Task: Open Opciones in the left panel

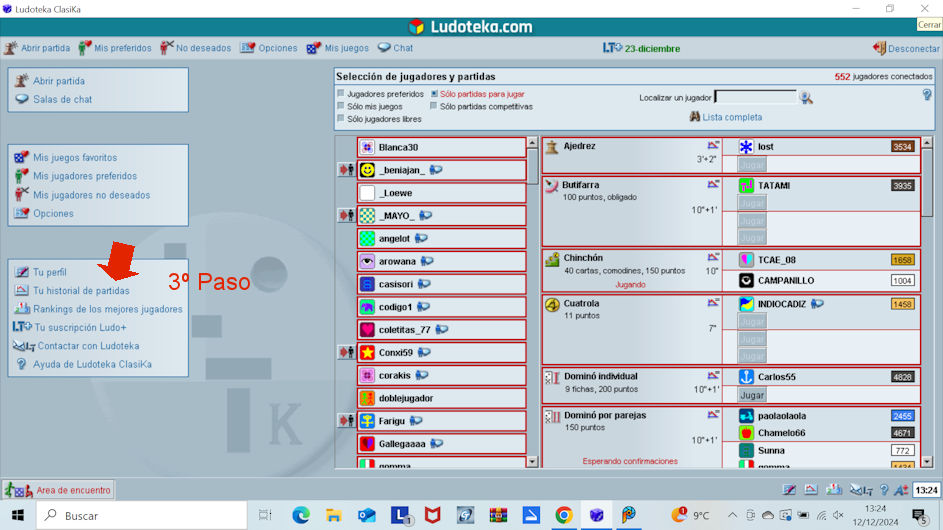Action: (x=44, y=214)
